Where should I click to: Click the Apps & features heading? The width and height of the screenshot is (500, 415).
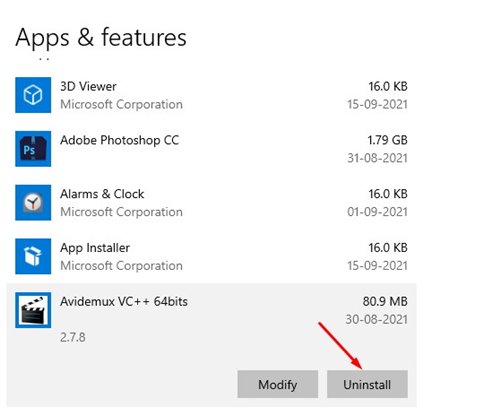pos(101,38)
